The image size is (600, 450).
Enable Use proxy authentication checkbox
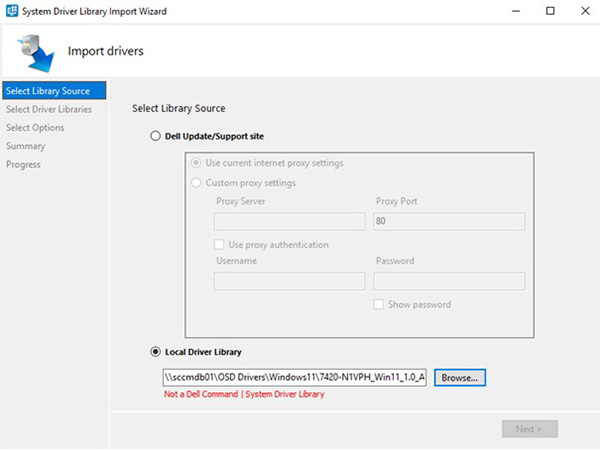pyautogui.click(x=220, y=245)
